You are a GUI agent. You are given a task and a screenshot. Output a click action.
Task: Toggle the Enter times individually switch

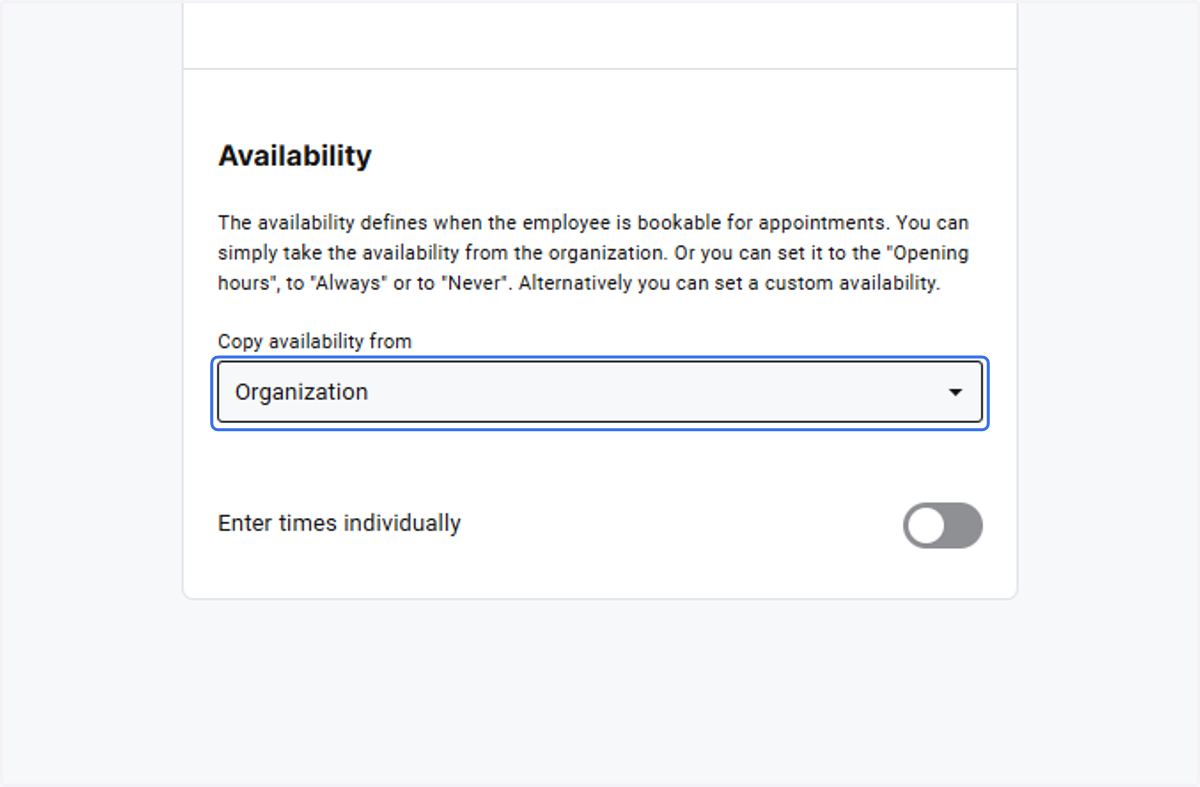pyautogui.click(x=942, y=525)
